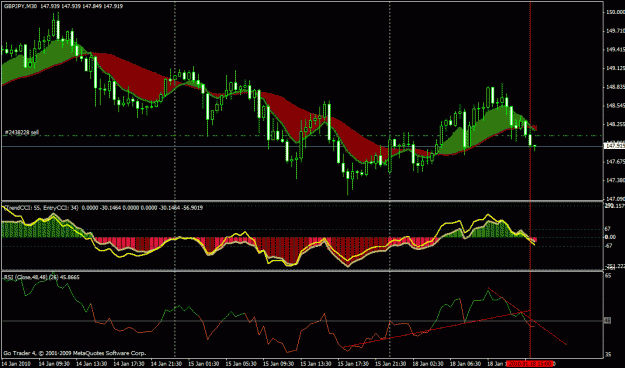Click the 15 Jan 01:30 time axis label
The image size is (625, 368).
(x=204, y=364)
